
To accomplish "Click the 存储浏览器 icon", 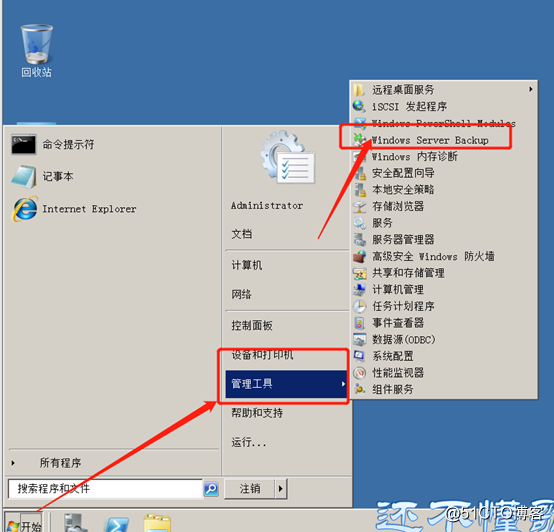I will click(360, 206).
